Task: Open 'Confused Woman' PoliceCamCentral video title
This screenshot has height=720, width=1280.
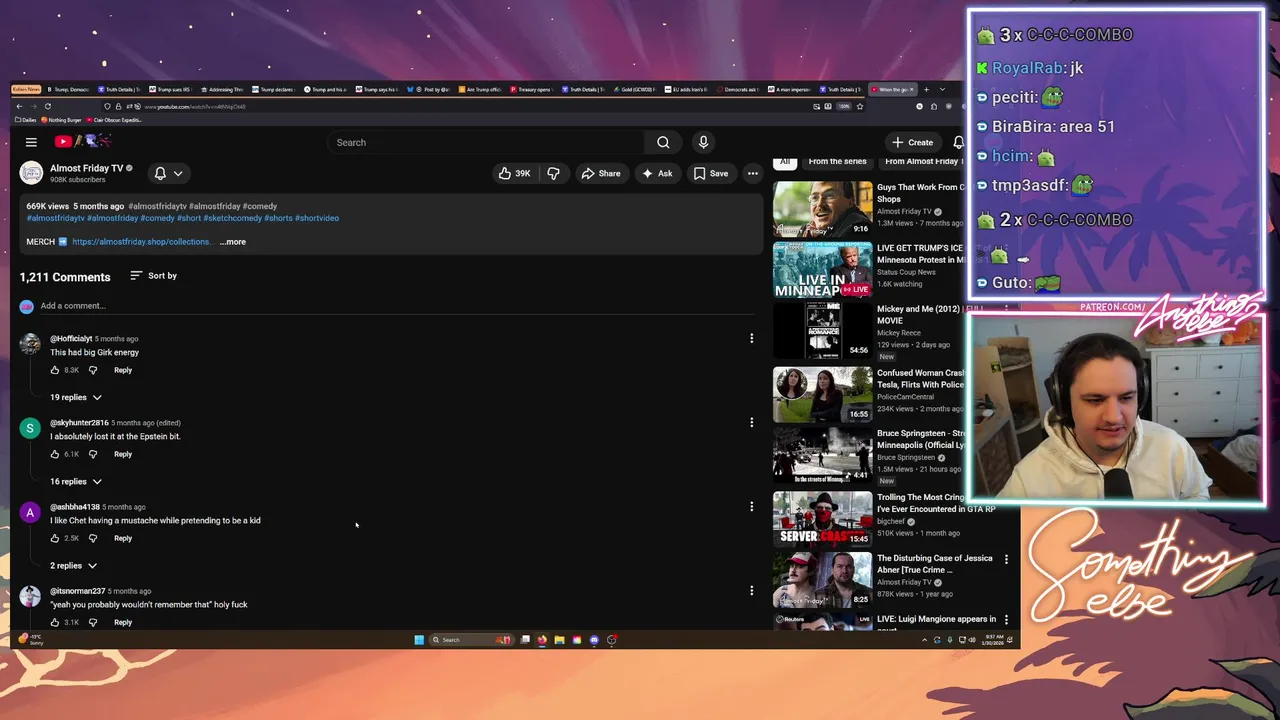Action: pyautogui.click(x=921, y=378)
